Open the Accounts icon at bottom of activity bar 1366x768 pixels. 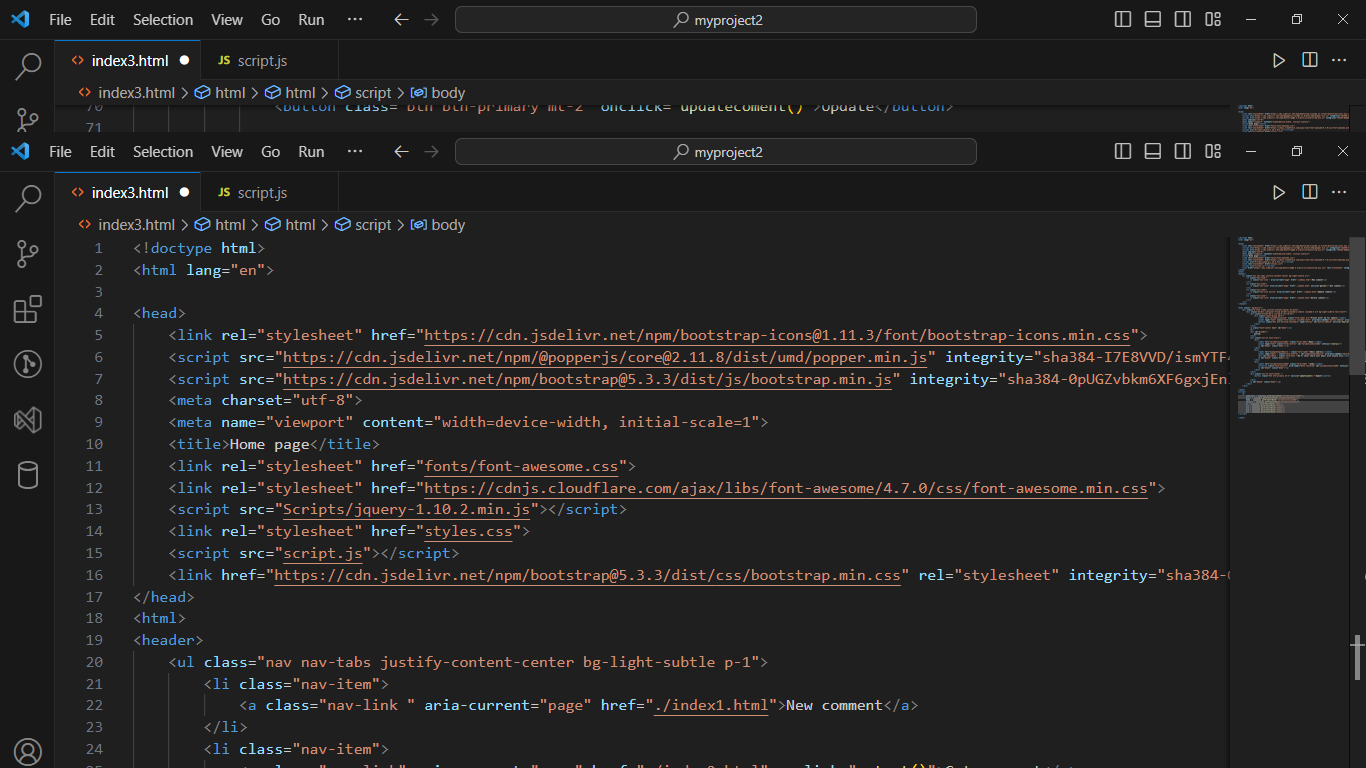coord(28,753)
